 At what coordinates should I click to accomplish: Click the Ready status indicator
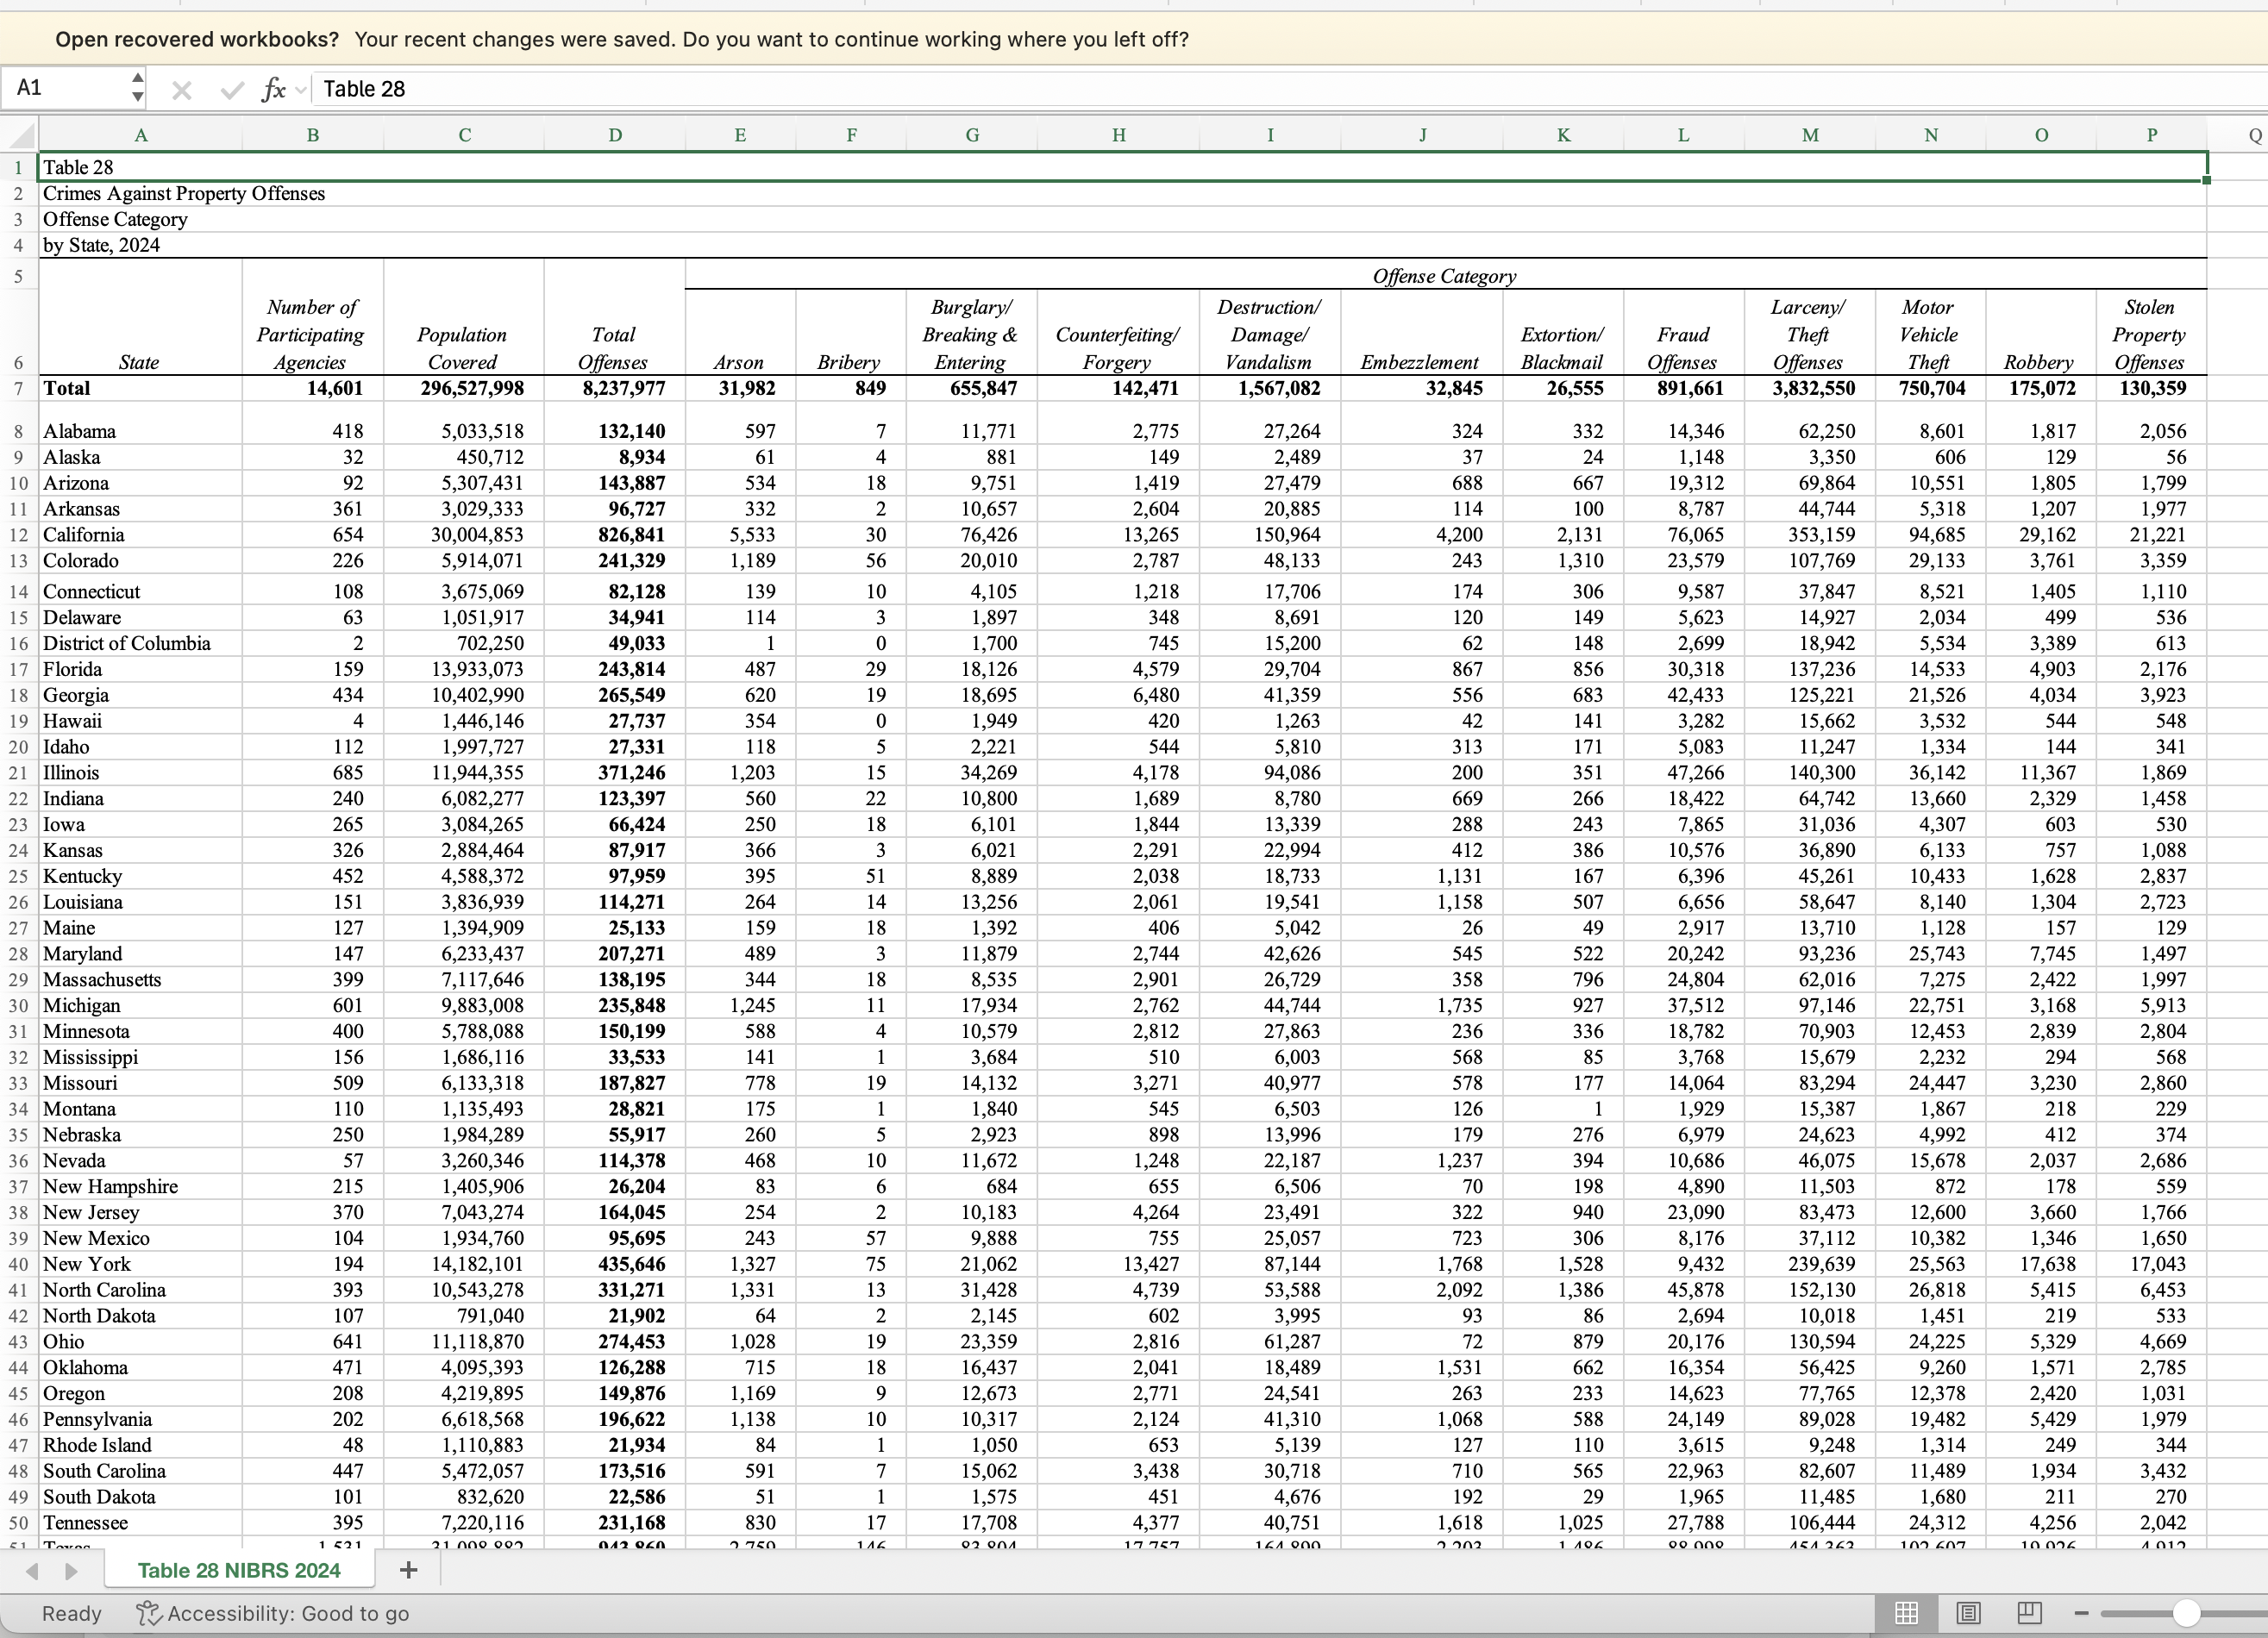point(72,1613)
